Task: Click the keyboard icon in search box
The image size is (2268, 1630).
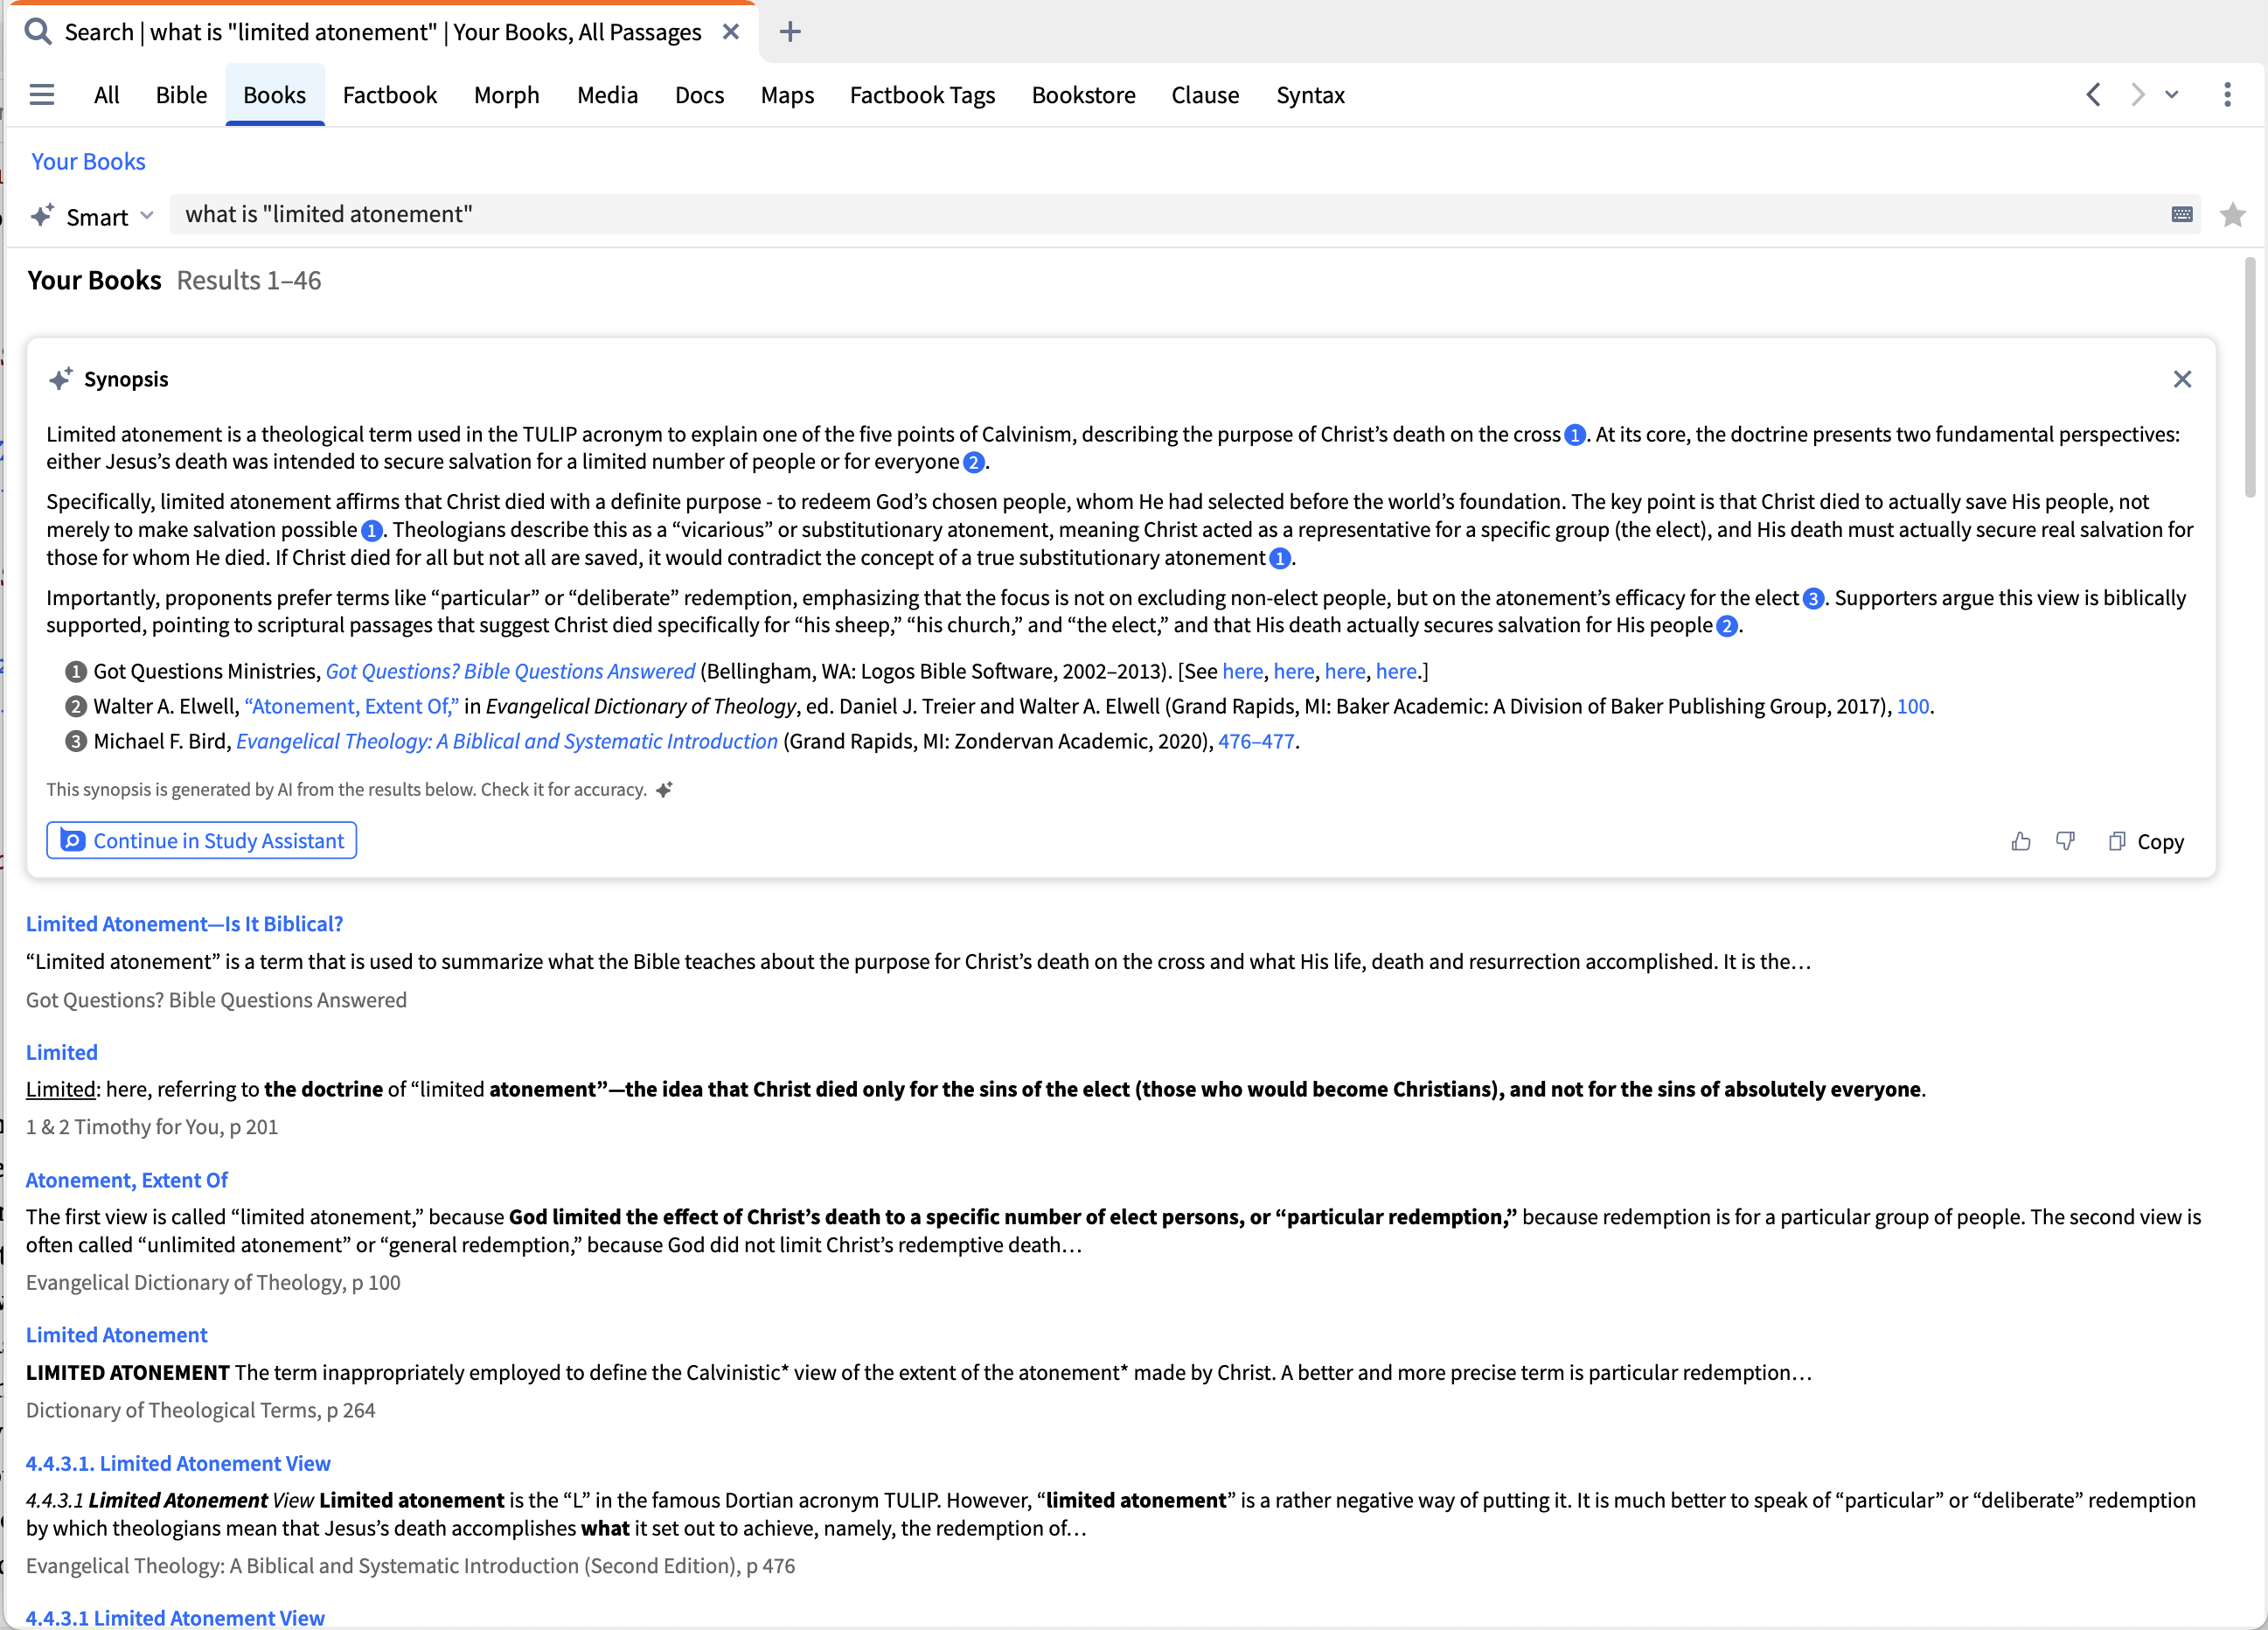Action: [2182, 215]
